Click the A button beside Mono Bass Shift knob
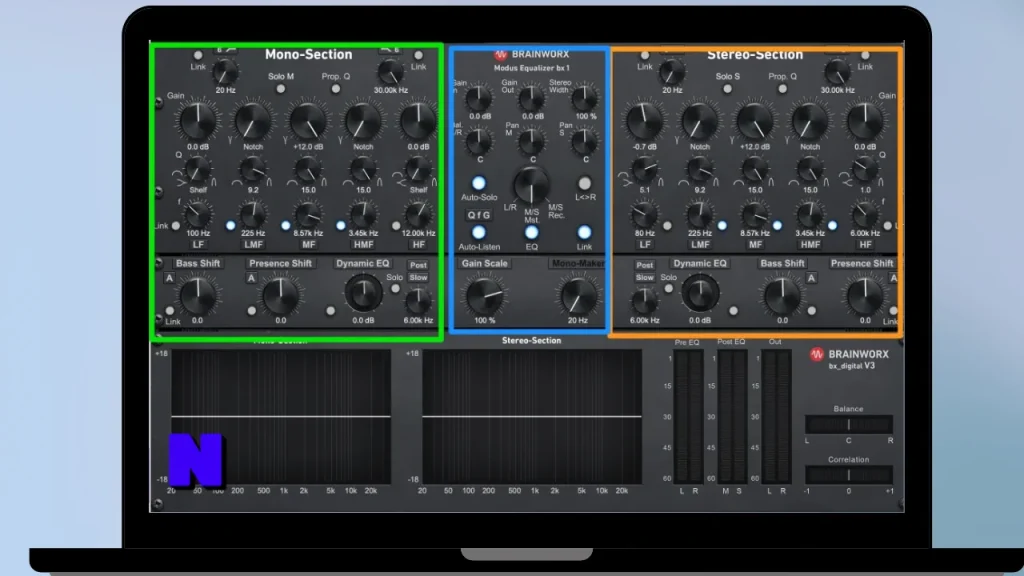Viewport: 1024px width, 576px height. pyautogui.click(x=169, y=278)
